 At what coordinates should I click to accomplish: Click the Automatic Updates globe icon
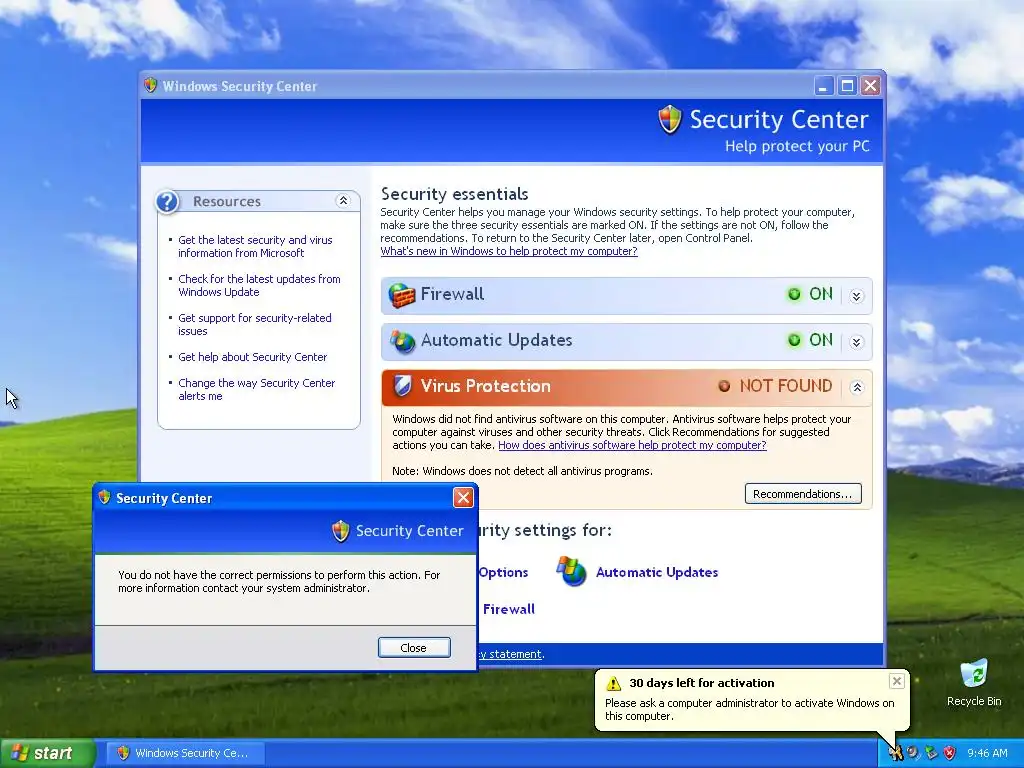[402, 341]
